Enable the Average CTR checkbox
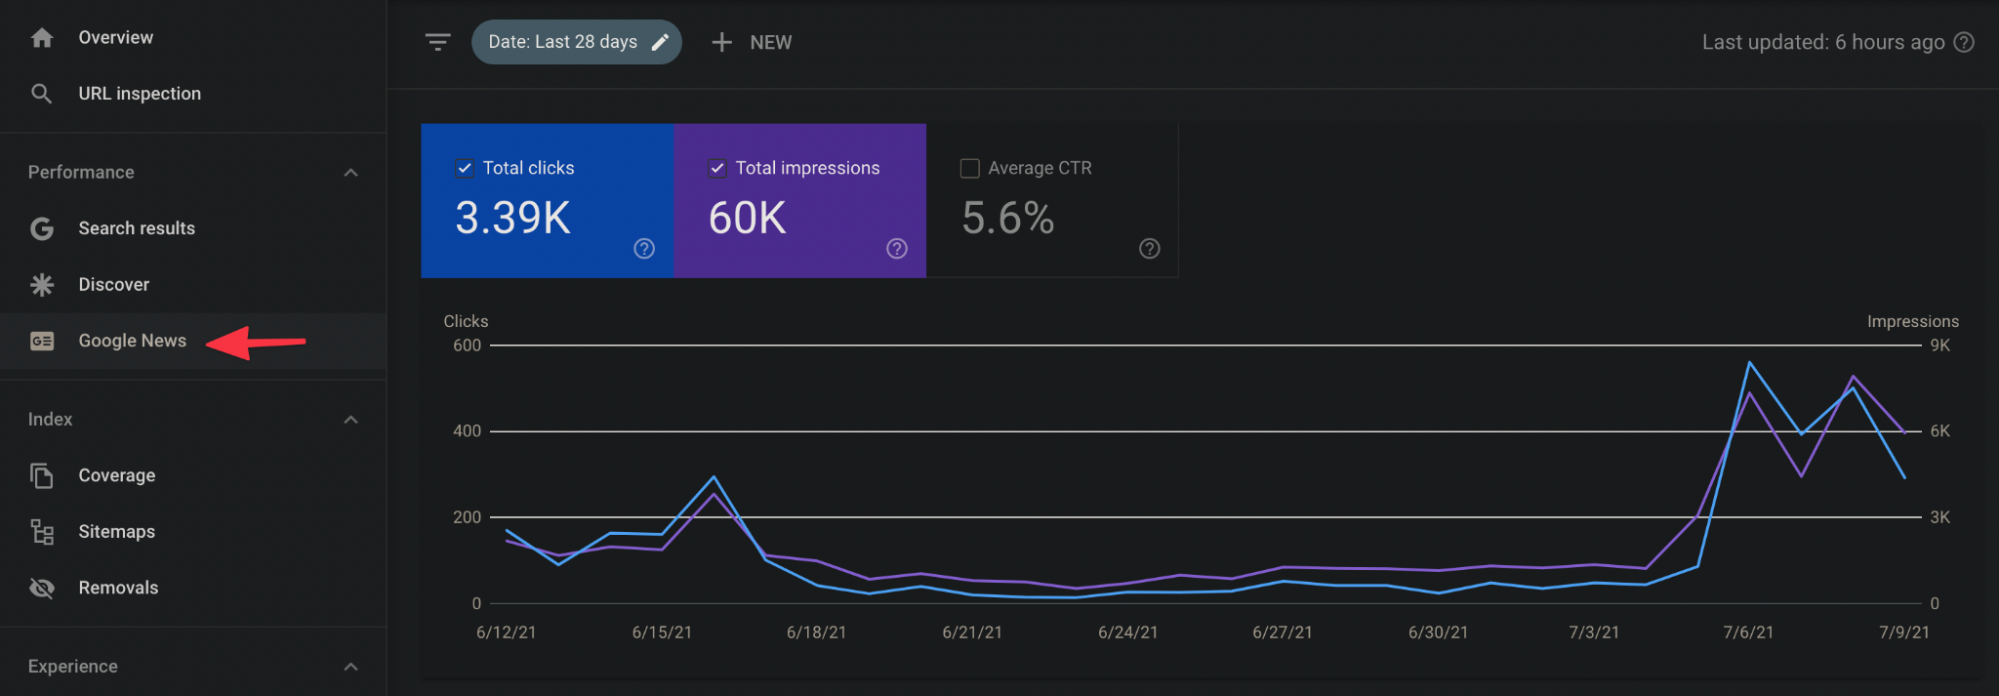The height and width of the screenshot is (696, 1999). (970, 168)
